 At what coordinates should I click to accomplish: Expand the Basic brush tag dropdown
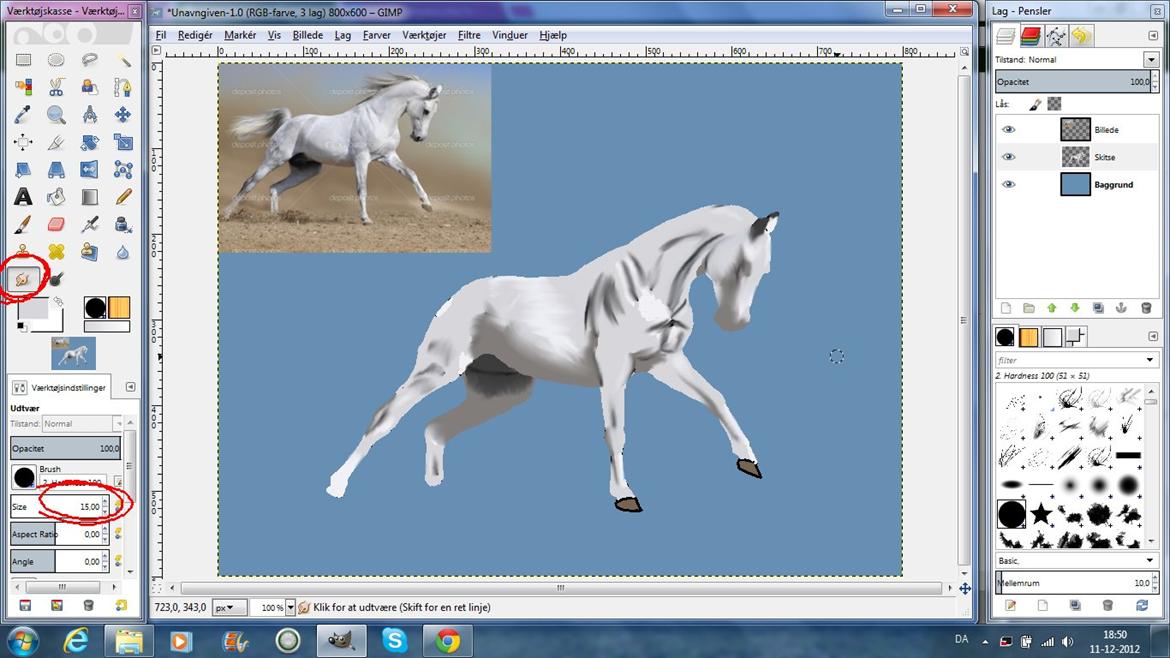point(1150,561)
